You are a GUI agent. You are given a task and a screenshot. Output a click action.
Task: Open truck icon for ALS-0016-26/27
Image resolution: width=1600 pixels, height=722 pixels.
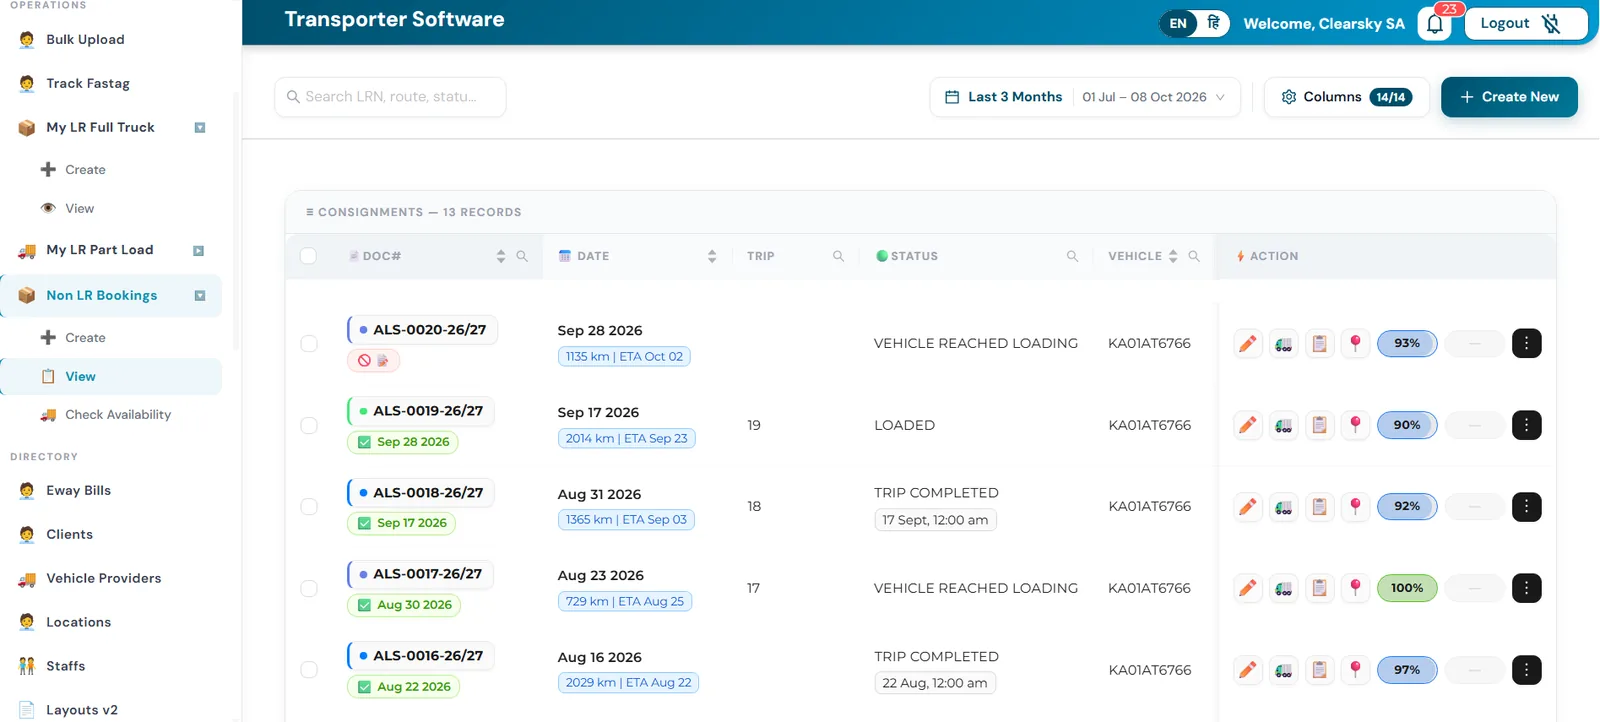(1284, 670)
